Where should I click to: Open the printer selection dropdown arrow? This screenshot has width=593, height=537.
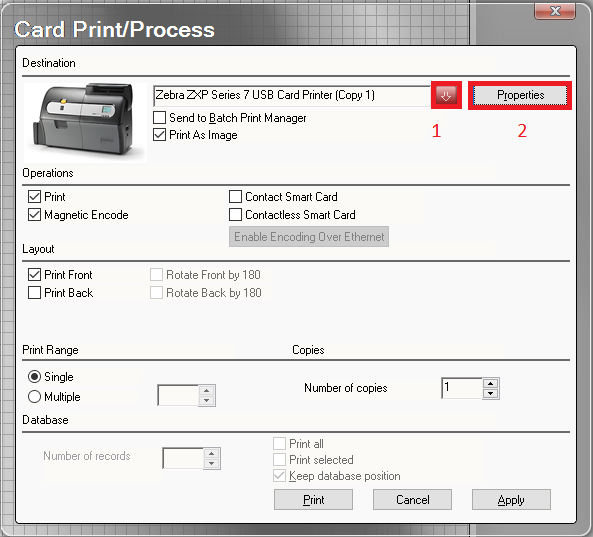point(446,95)
